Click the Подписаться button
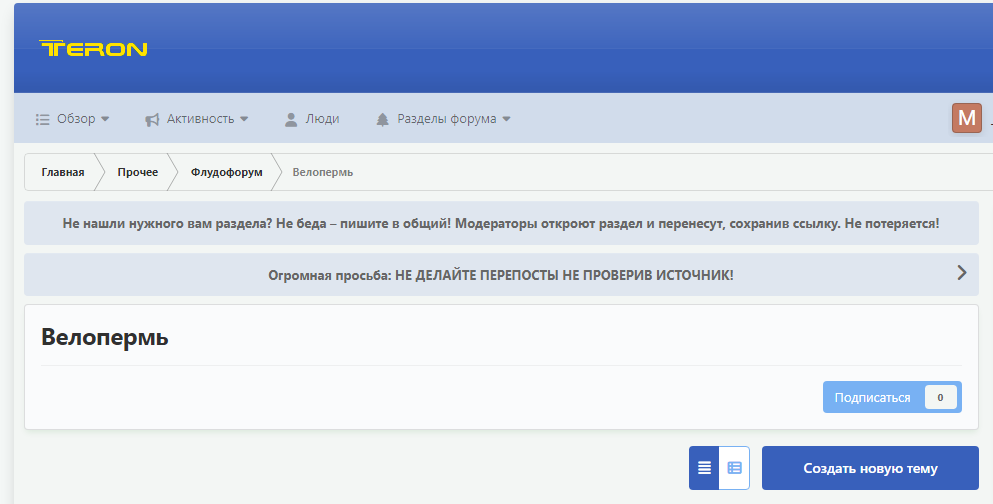This screenshot has height=504, width=993. click(x=873, y=398)
